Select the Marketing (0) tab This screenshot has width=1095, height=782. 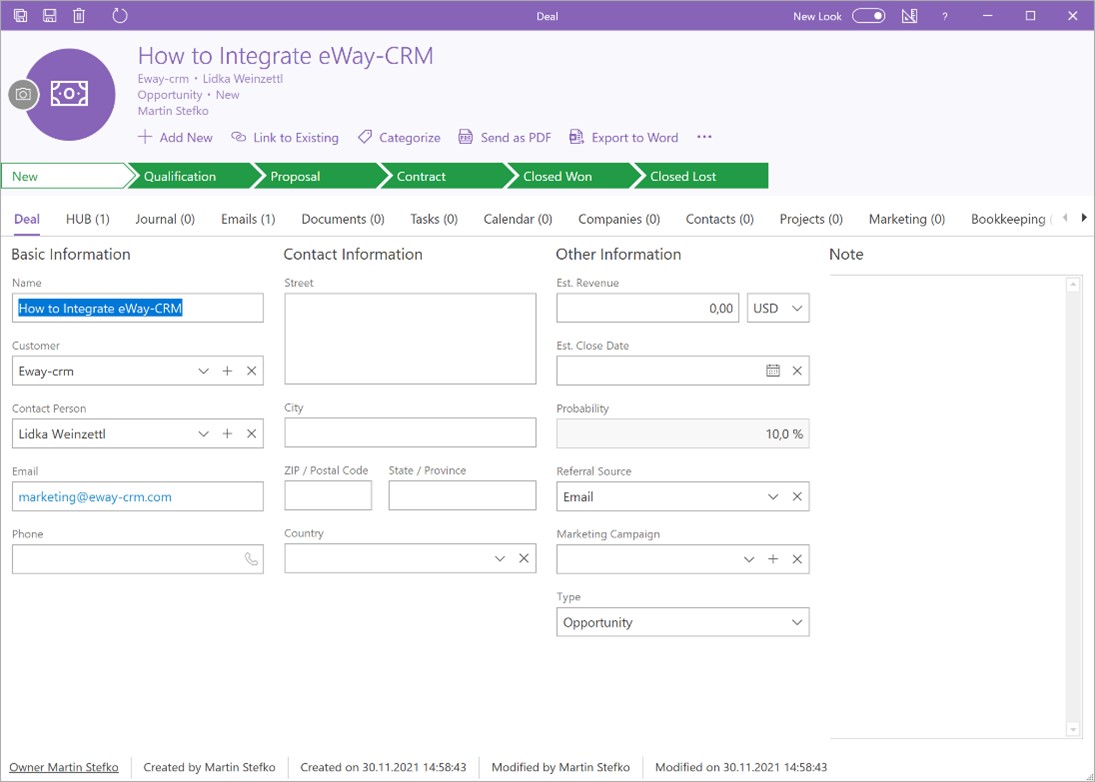click(x=906, y=219)
